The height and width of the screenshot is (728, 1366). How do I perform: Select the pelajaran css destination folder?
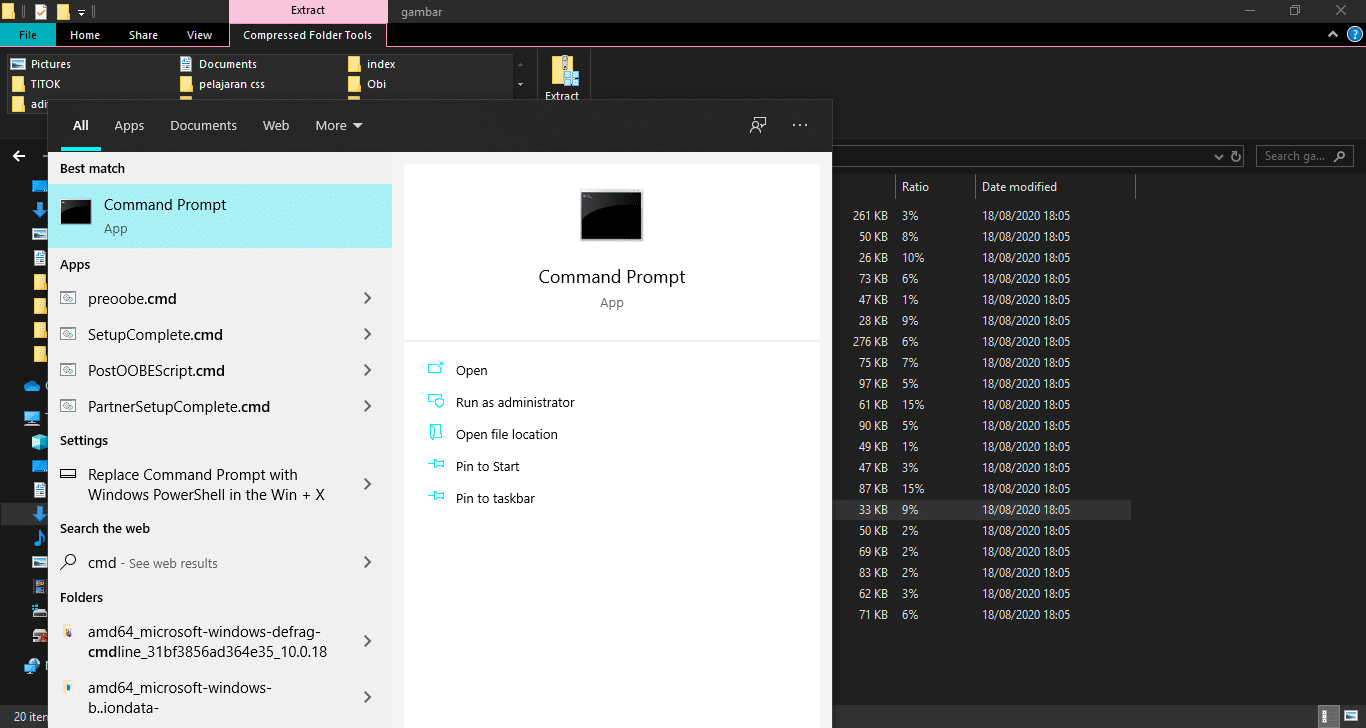222,84
